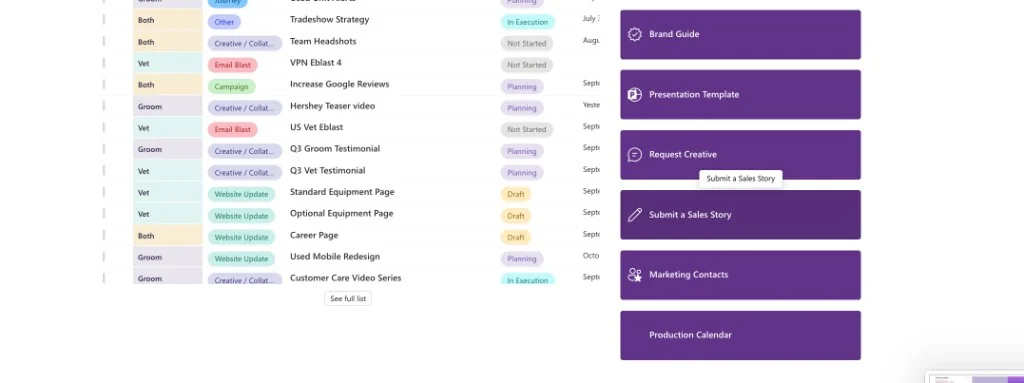Click Planning status for Hershey Teaser video
The height and width of the screenshot is (383, 1024).
[522, 108]
